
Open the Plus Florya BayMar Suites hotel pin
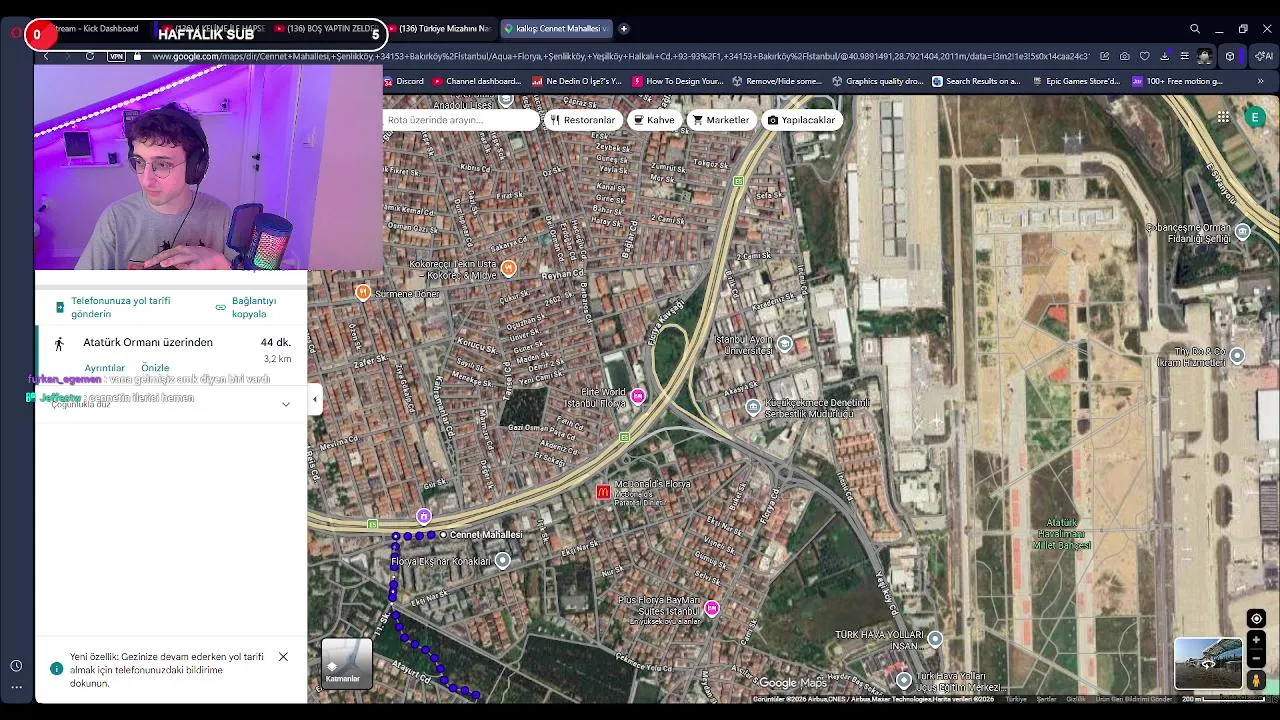pos(712,608)
